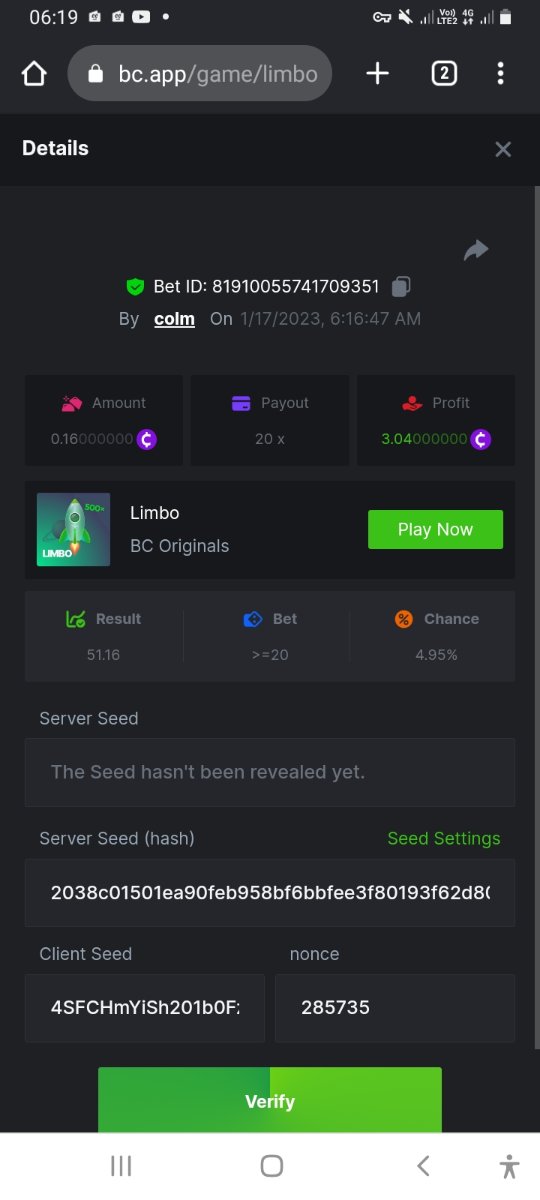Verify the bet result

click(x=270, y=1100)
